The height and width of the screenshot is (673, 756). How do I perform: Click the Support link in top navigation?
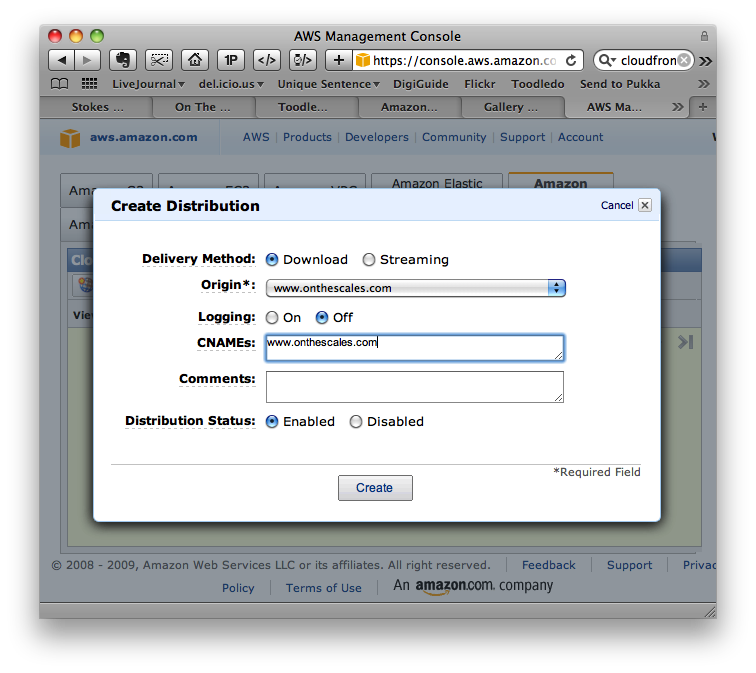[x=522, y=137]
